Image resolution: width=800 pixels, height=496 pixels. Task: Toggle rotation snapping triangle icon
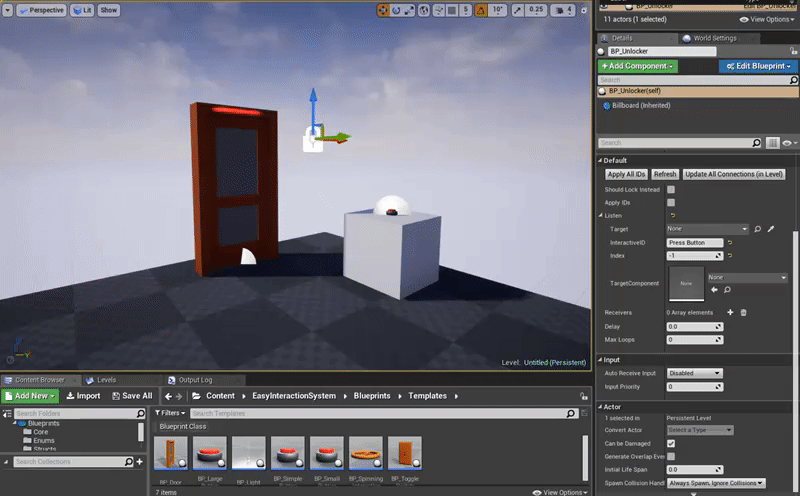481,10
